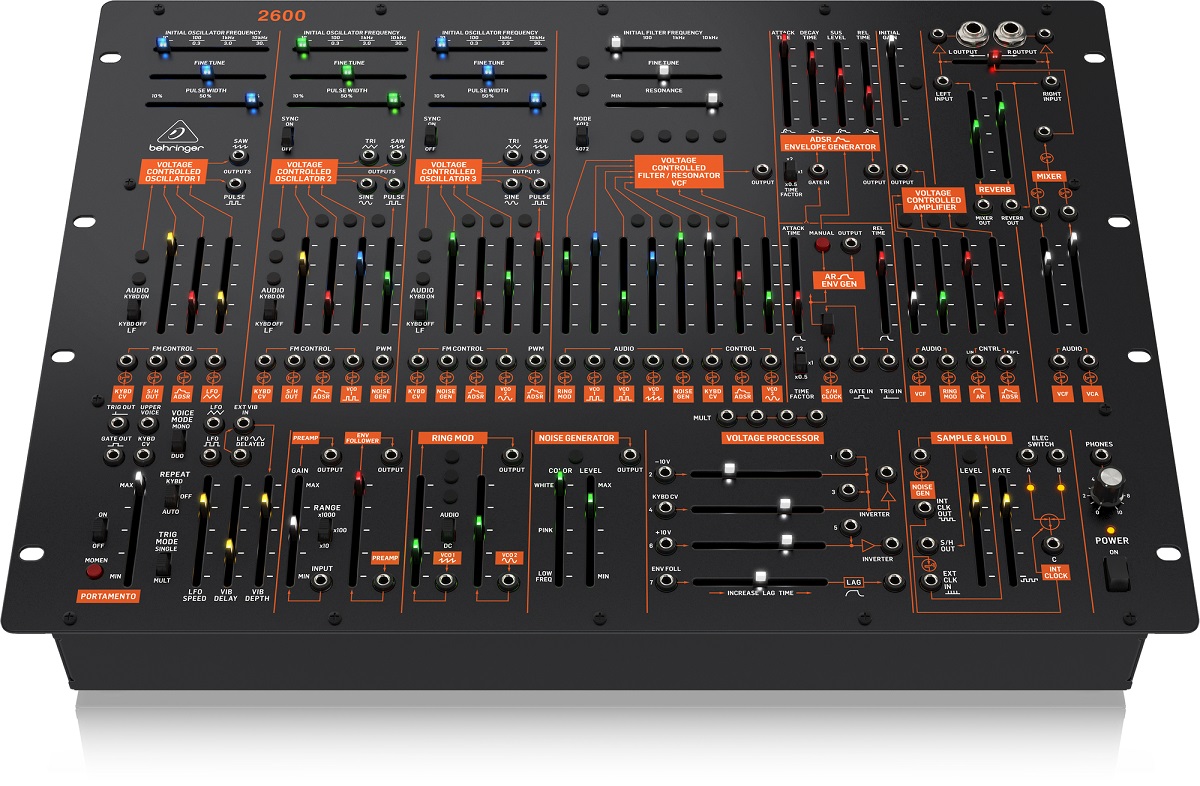The height and width of the screenshot is (786, 1200).
Task: Click the S/H CLOCK input jack under the VCF
Action: click(x=830, y=362)
